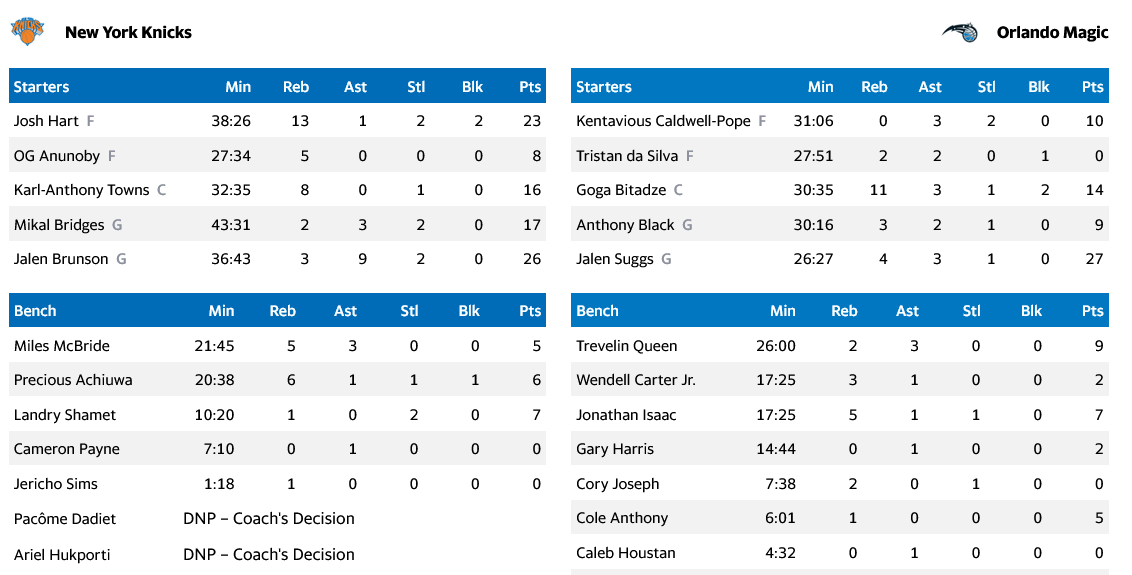Screen dimensions: 1132x575
Task: Open Kentavious Caldwell-Pope's profile
Action: click(663, 121)
